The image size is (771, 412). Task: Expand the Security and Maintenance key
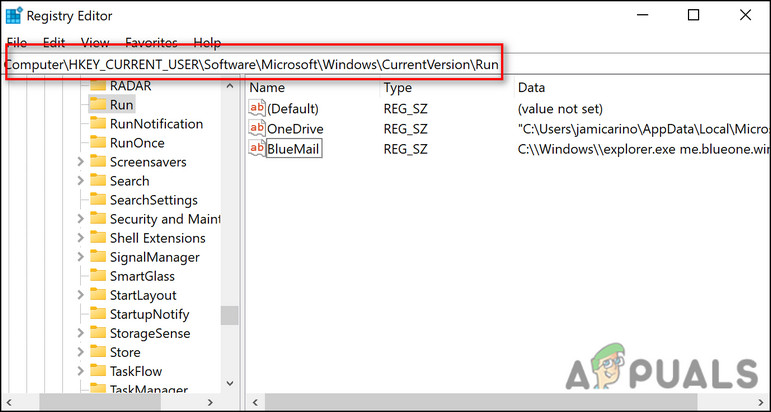[x=81, y=219]
